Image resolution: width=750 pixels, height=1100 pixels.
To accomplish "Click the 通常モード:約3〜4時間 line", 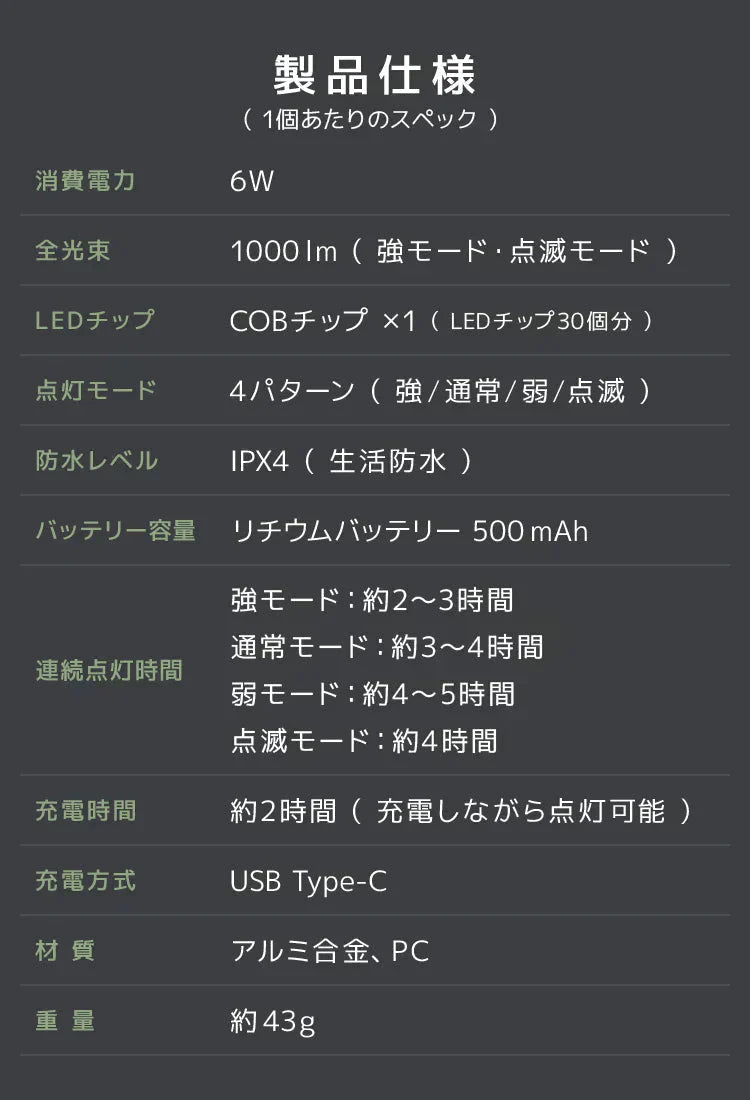I will (x=387, y=647).
